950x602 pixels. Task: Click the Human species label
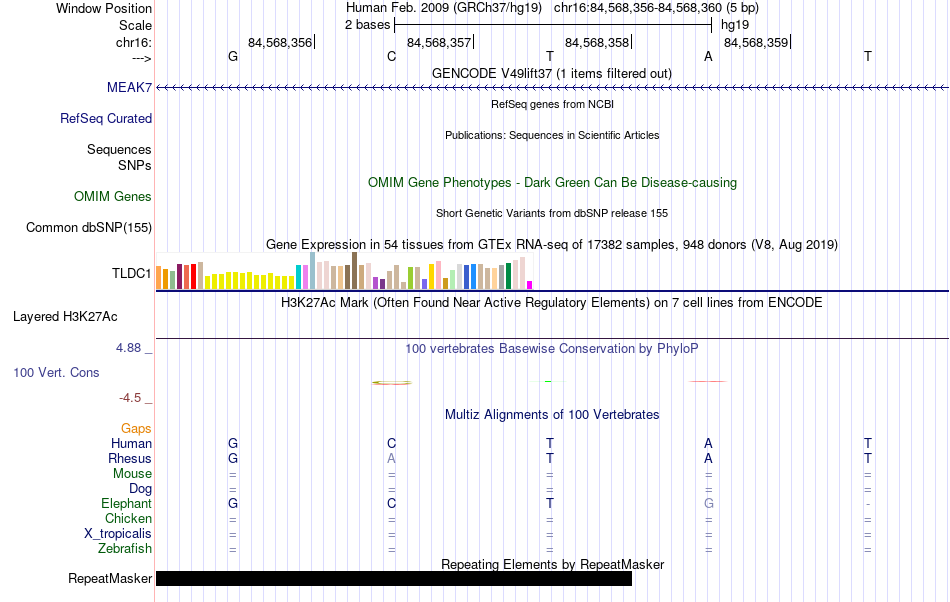tap(131, 443)
